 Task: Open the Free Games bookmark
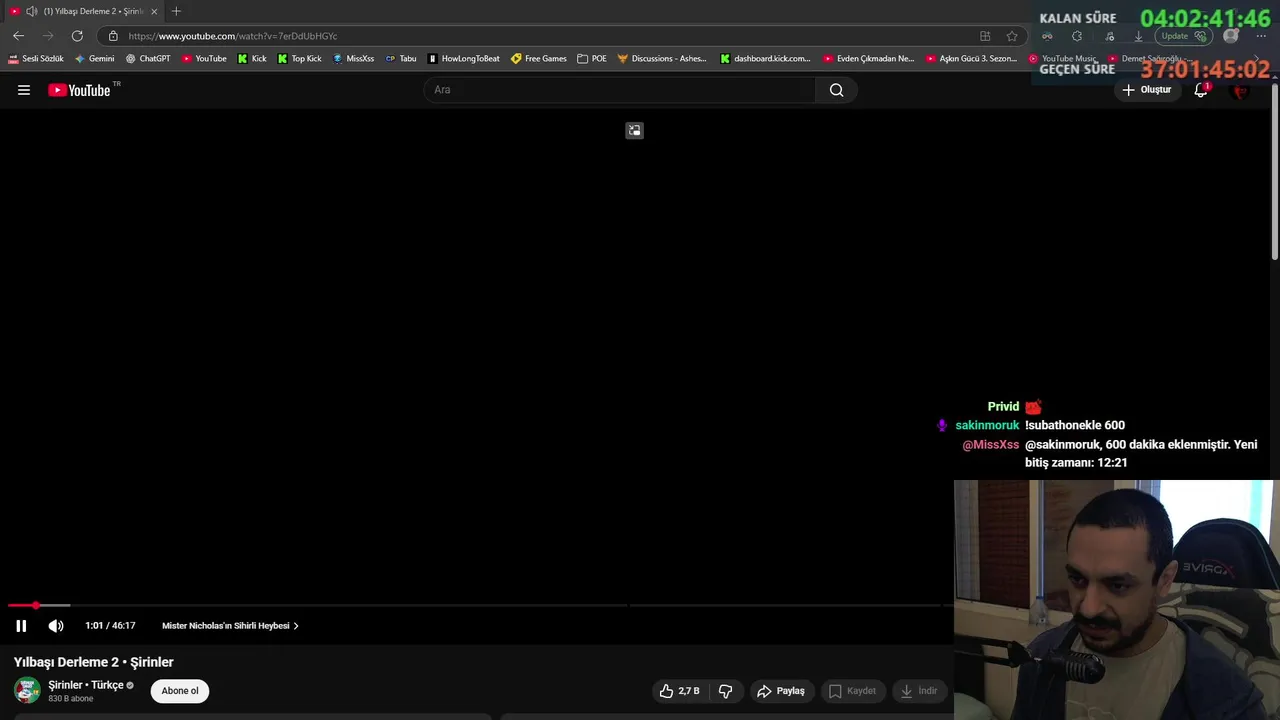point(538,59)
